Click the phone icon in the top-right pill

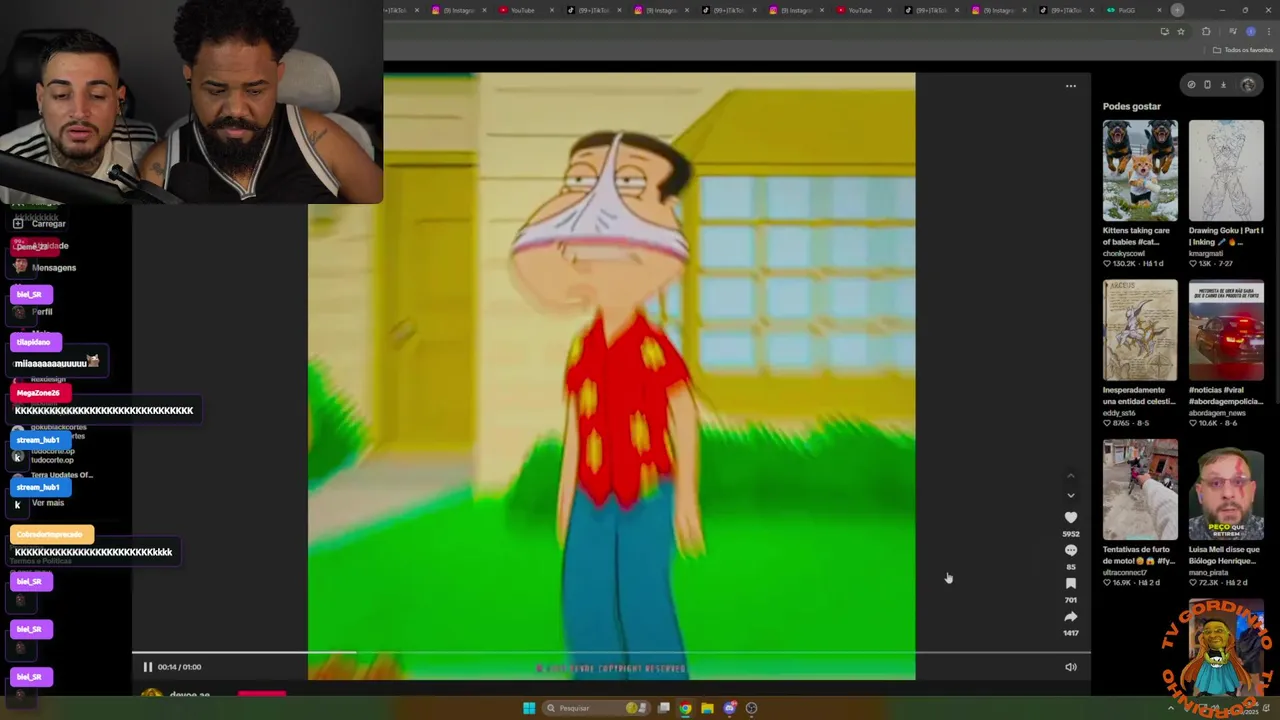[1207, 85]
